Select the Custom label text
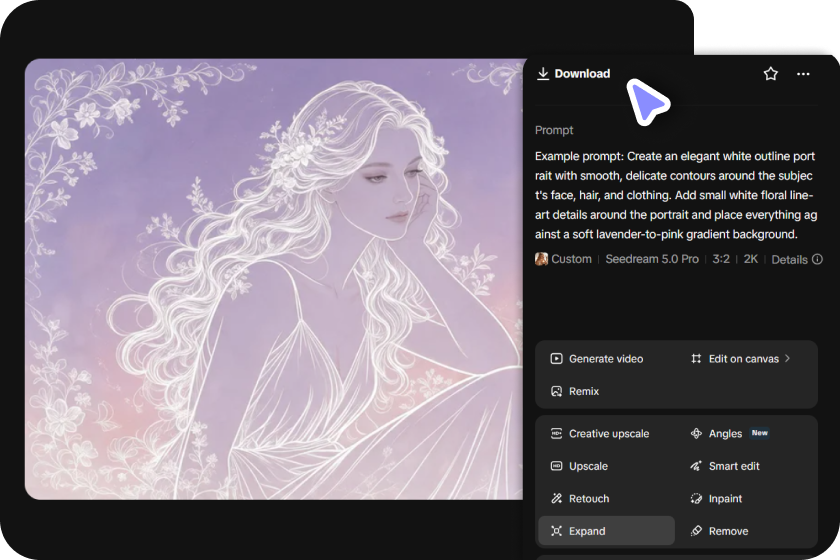 (571, 259)
